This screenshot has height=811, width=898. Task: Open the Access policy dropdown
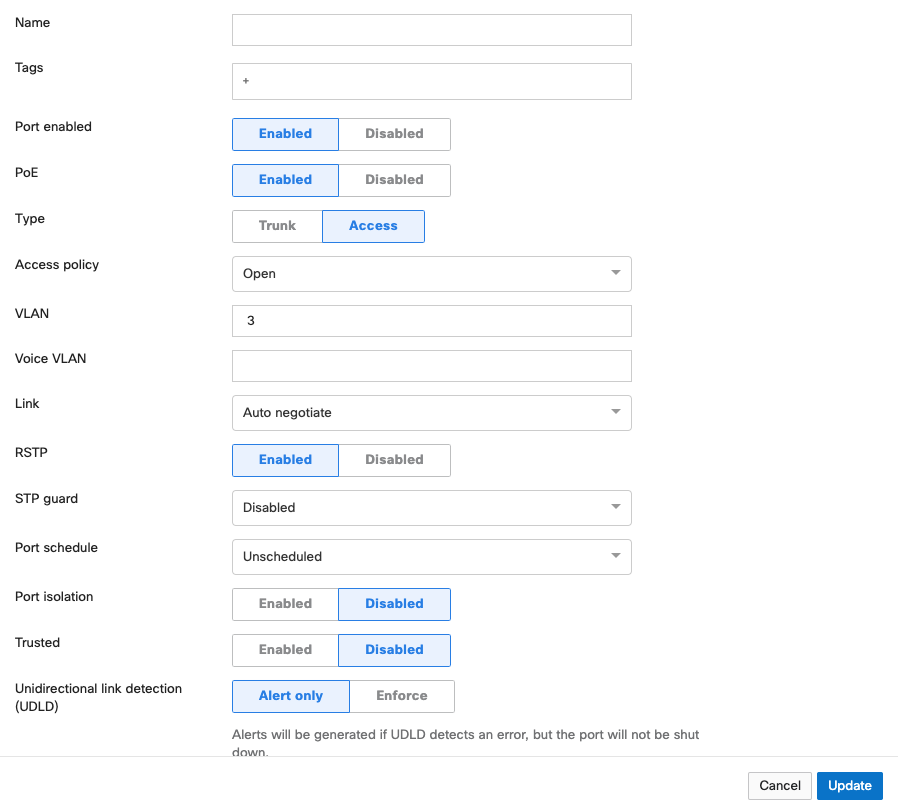tap(431, 273)
